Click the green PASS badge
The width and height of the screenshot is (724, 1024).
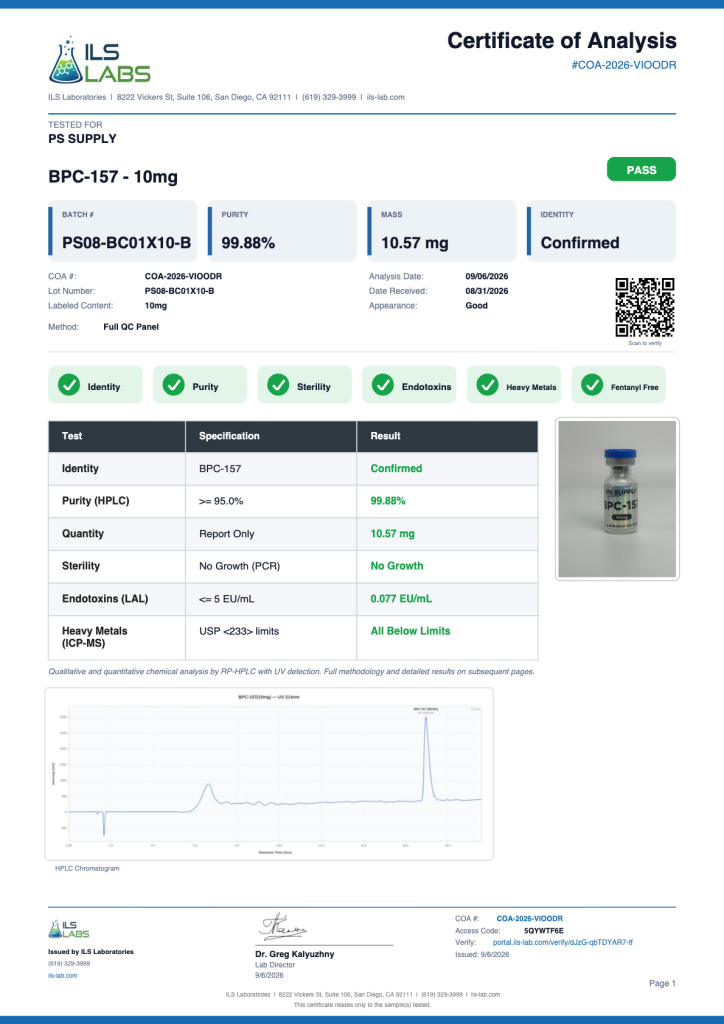641,170
